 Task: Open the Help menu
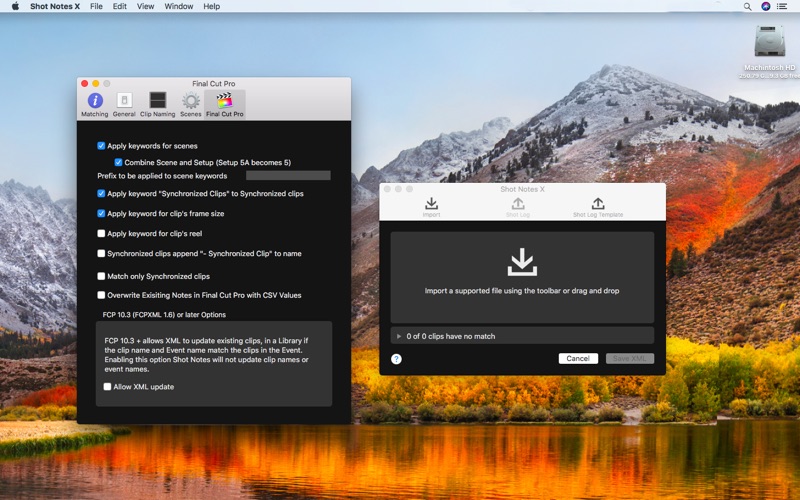click(x=212, y=7)
